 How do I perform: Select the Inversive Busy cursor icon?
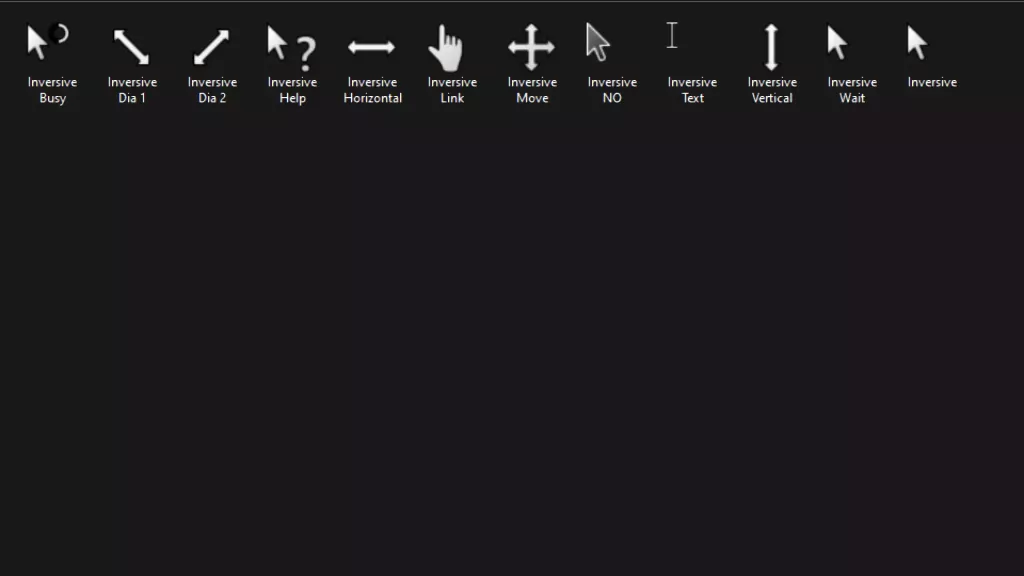(45, 40)
